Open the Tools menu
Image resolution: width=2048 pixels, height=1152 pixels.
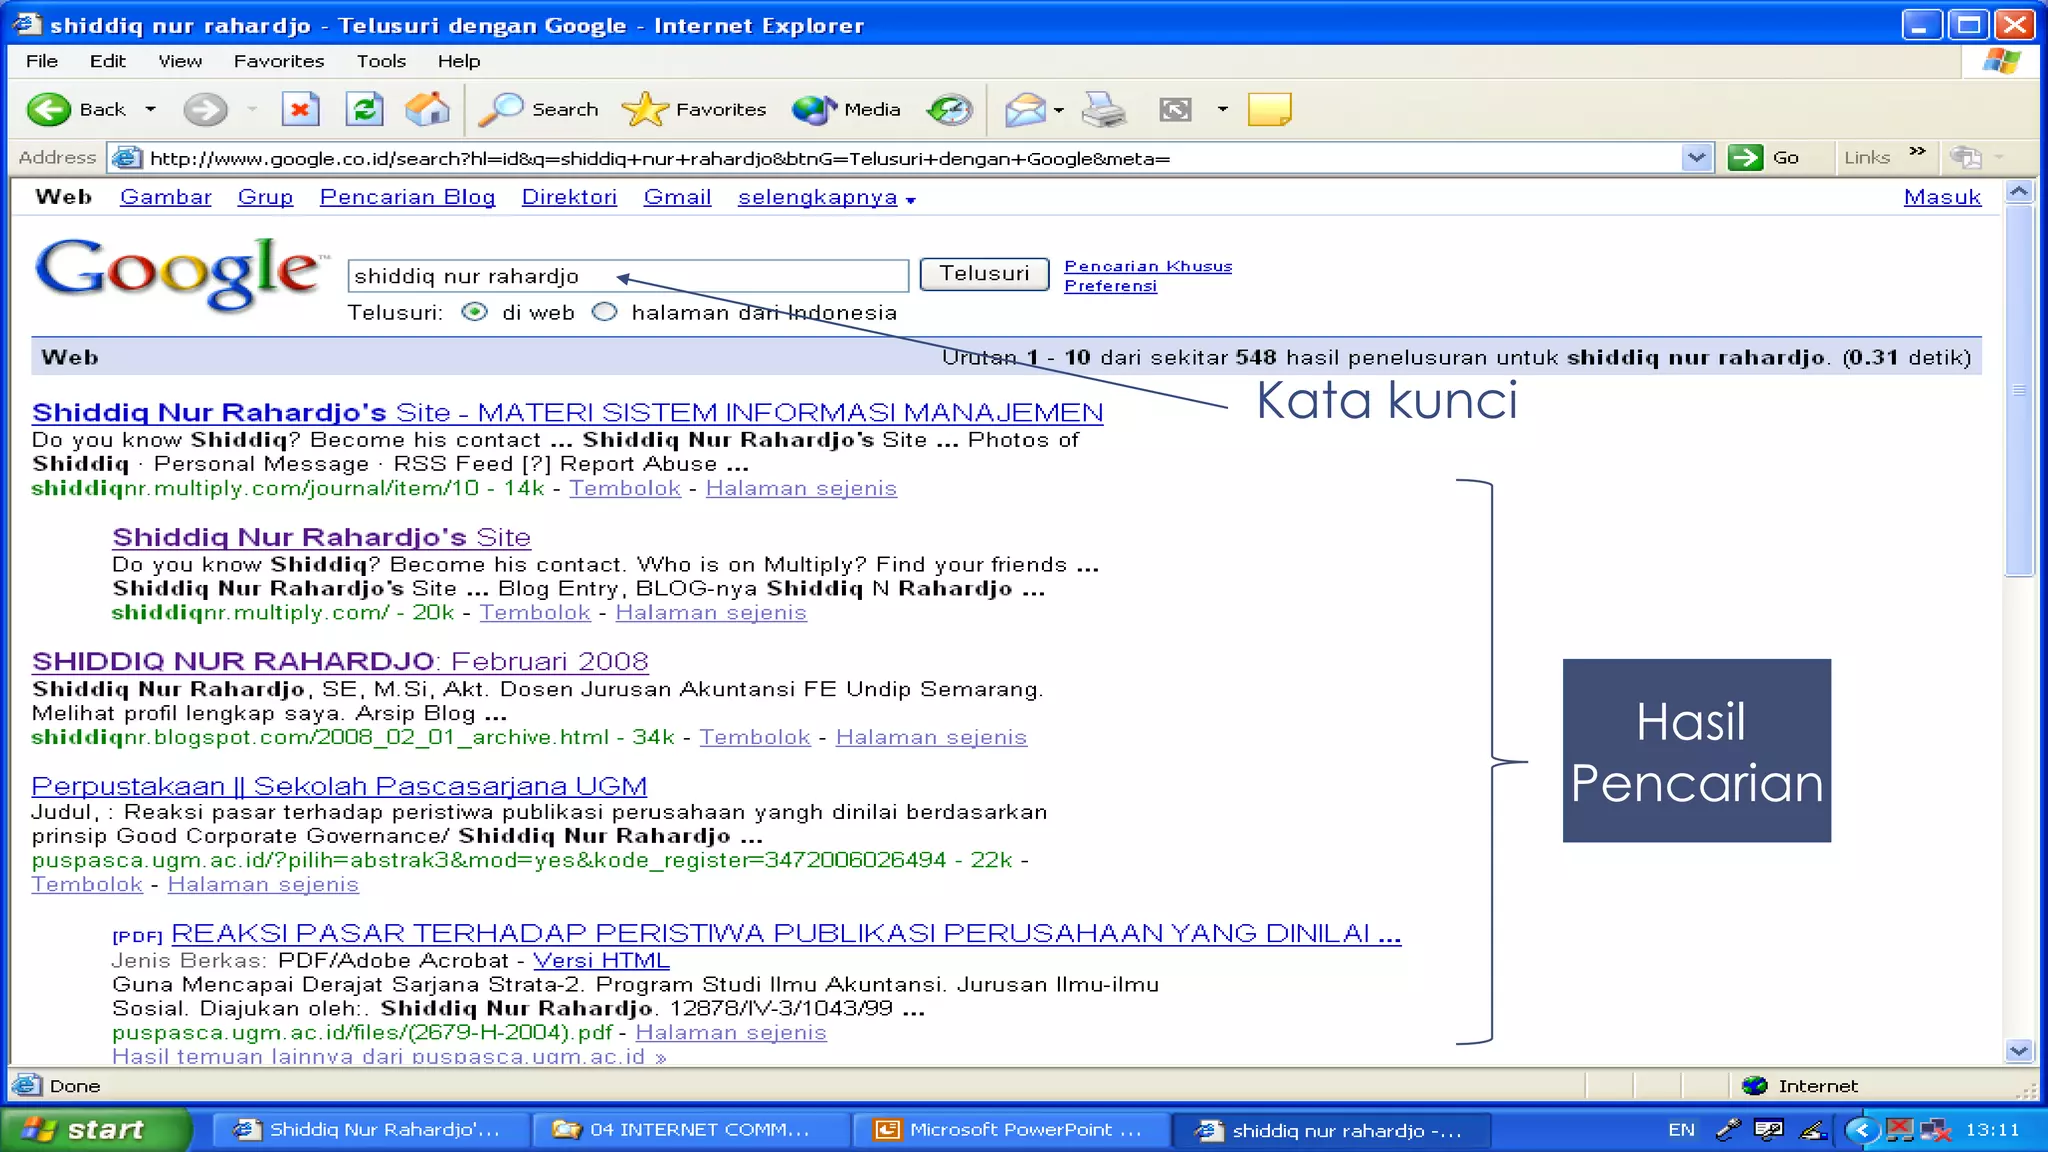(381, 61)
